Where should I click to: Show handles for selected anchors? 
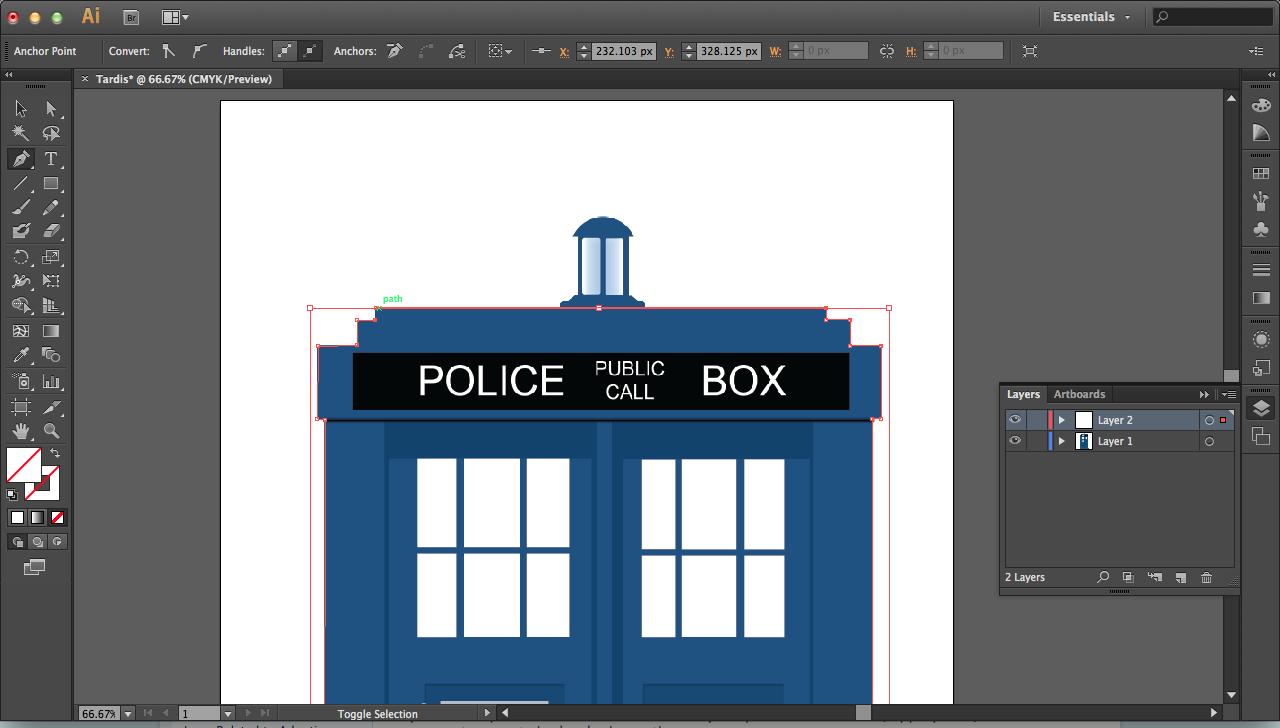(285, 51)
